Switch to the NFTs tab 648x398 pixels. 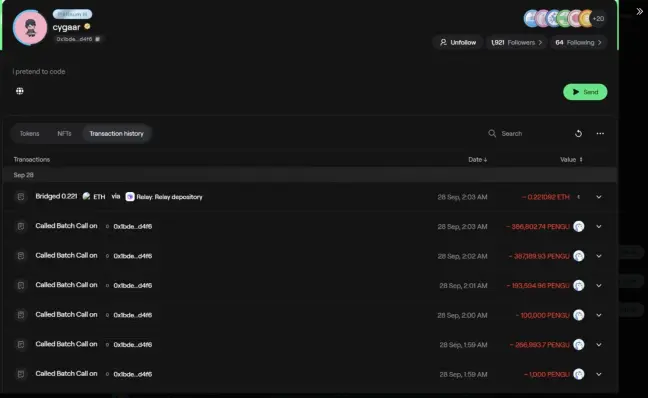[x=64, y=133]
